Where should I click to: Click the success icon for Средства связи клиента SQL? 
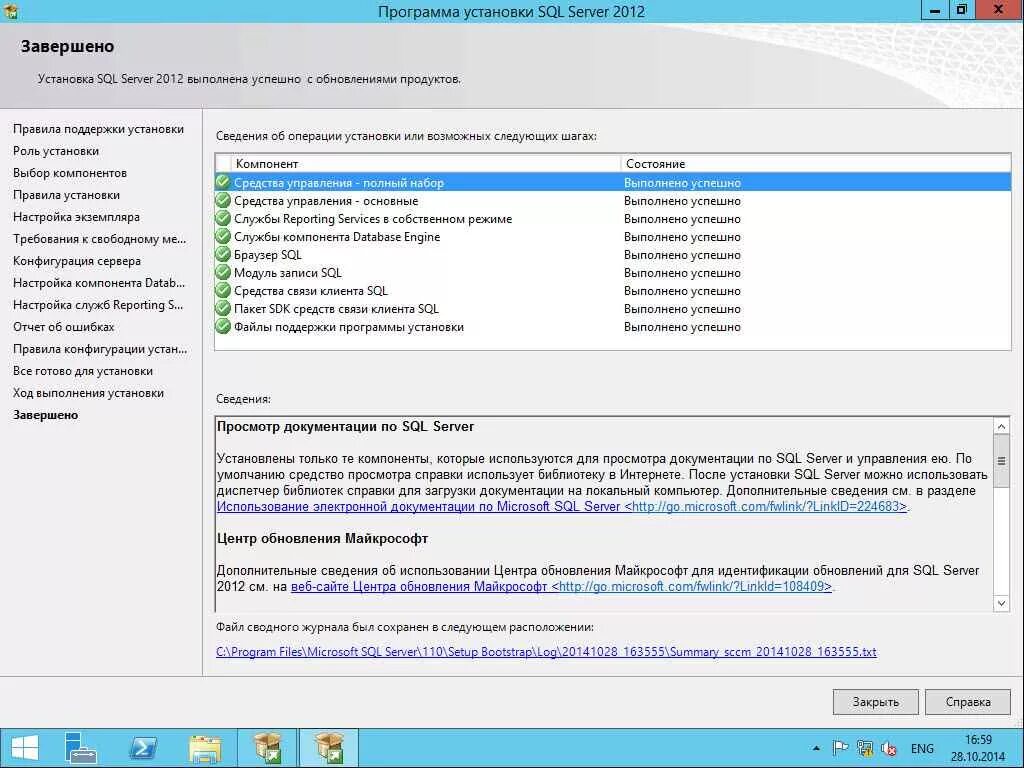(x=223, y=290)
